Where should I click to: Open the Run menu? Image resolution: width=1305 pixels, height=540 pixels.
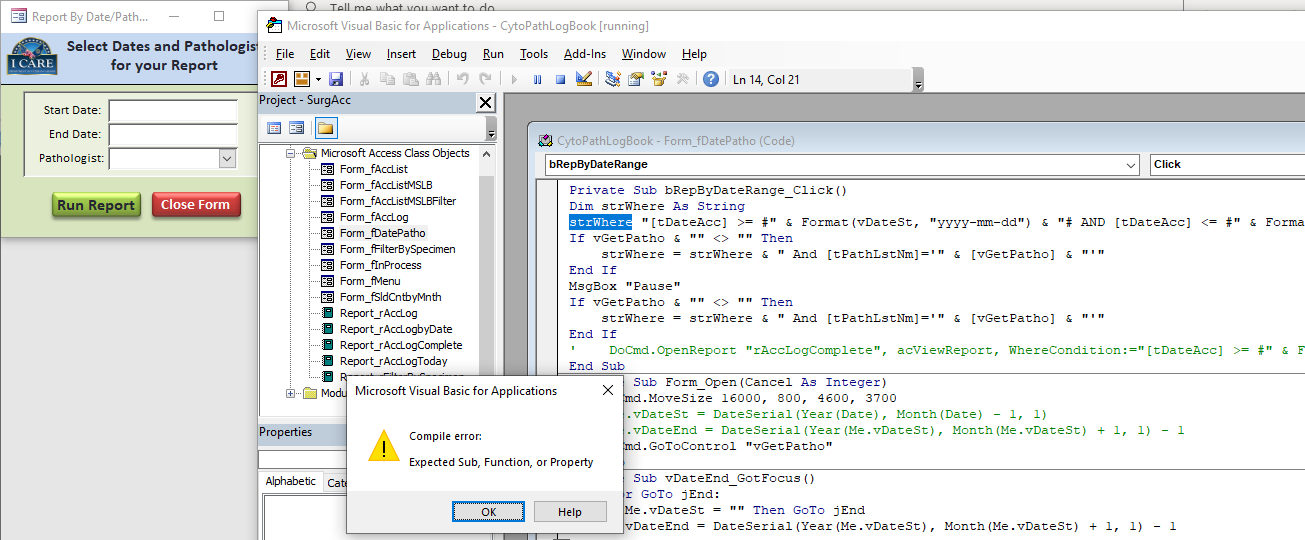(x=494, y=54)
